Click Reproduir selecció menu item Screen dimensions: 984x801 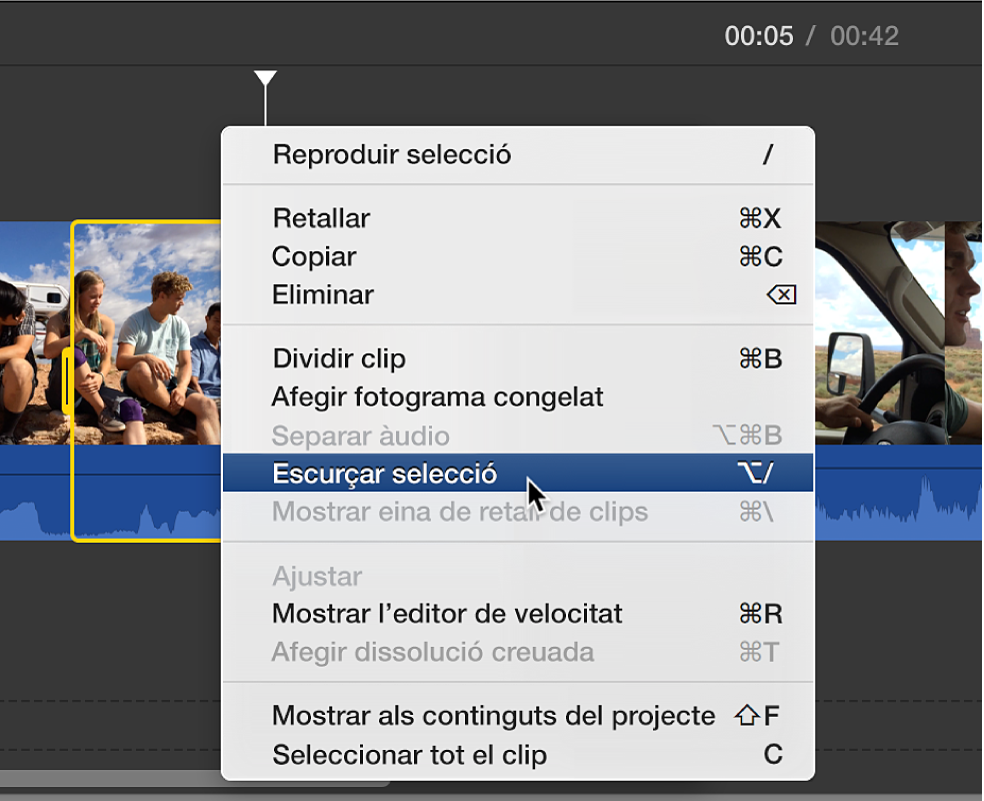391,155
